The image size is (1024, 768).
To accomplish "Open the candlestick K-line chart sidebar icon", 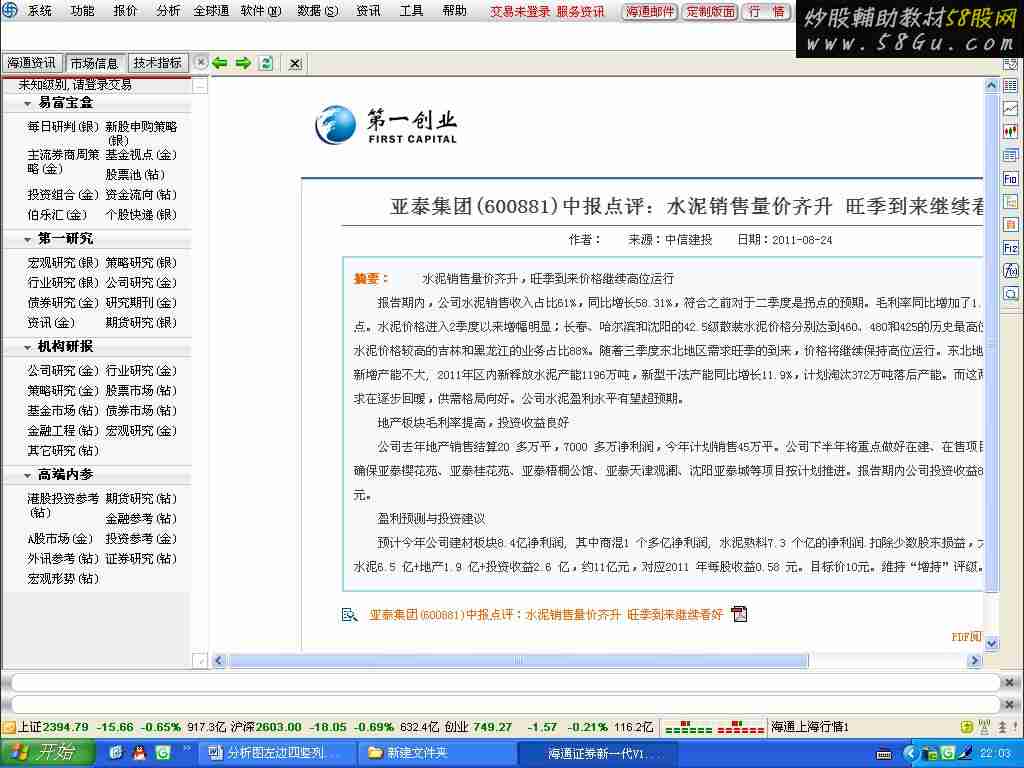I will 1010,132.
